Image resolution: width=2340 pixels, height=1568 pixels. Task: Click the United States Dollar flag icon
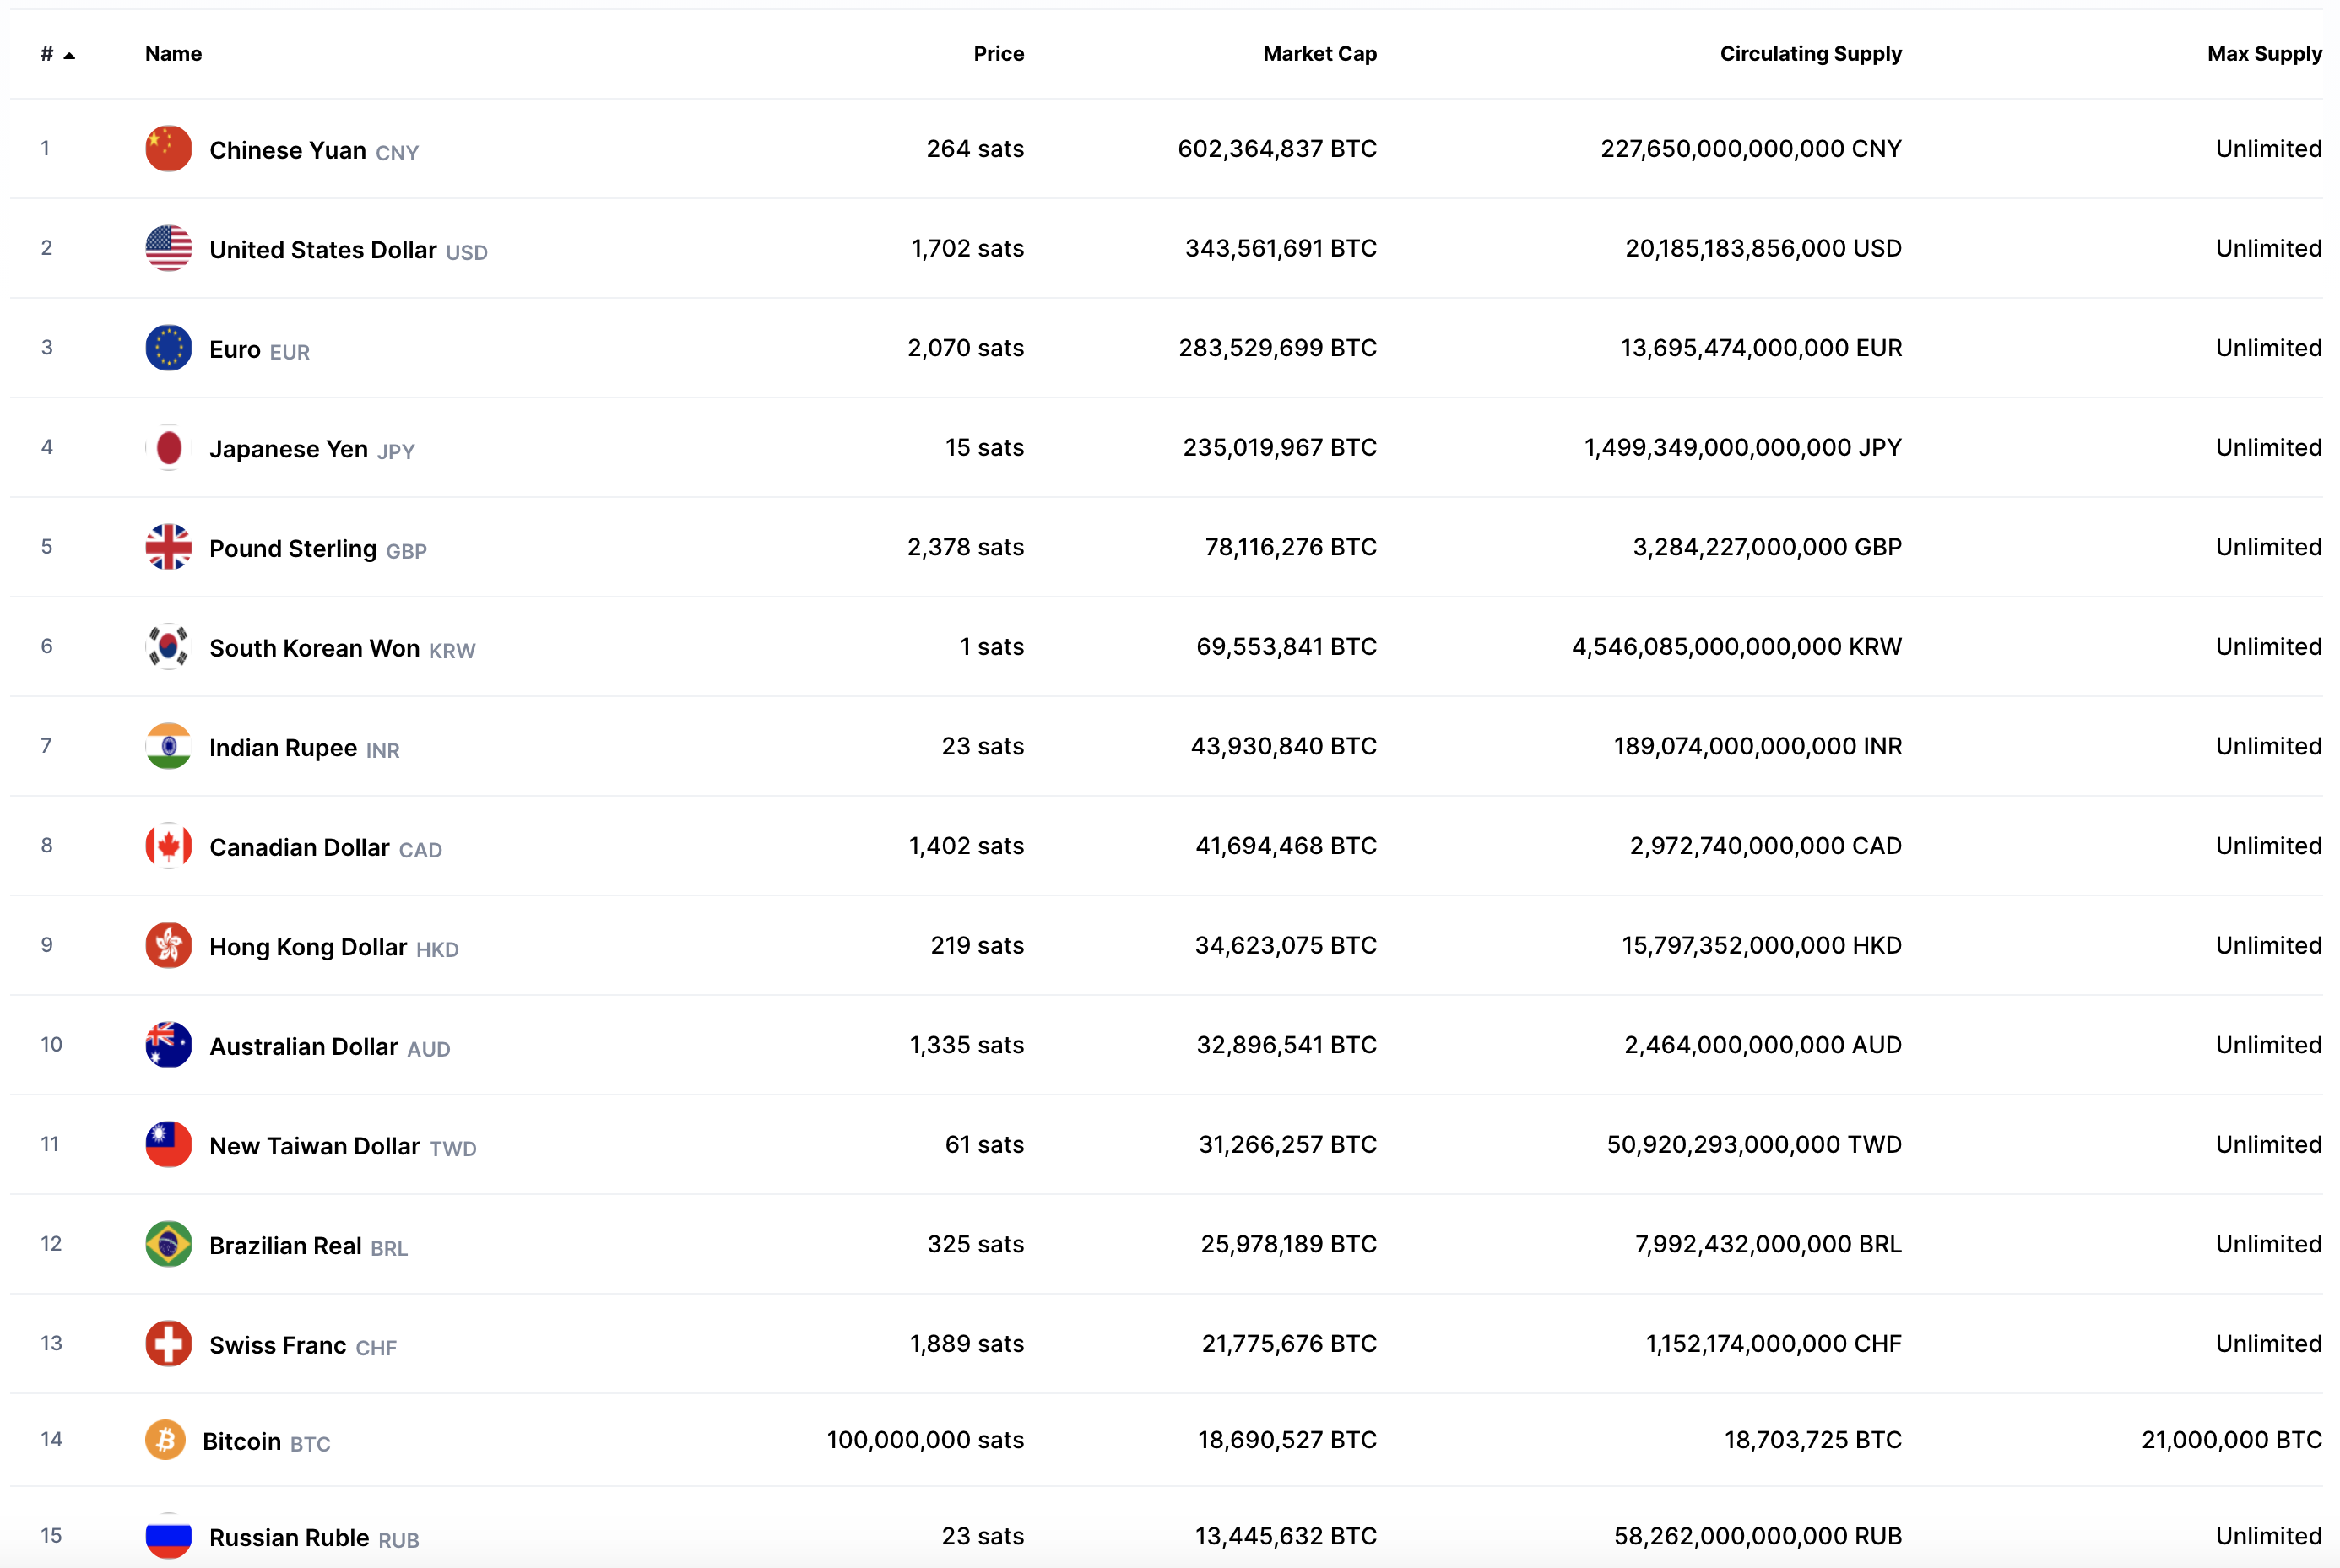(168, 248)
